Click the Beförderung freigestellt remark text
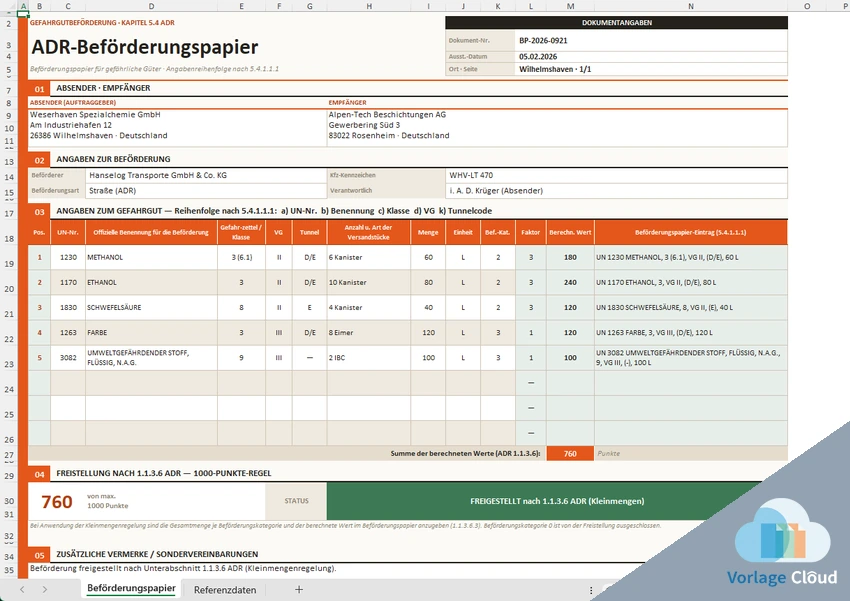 click(x=183, y=568)
